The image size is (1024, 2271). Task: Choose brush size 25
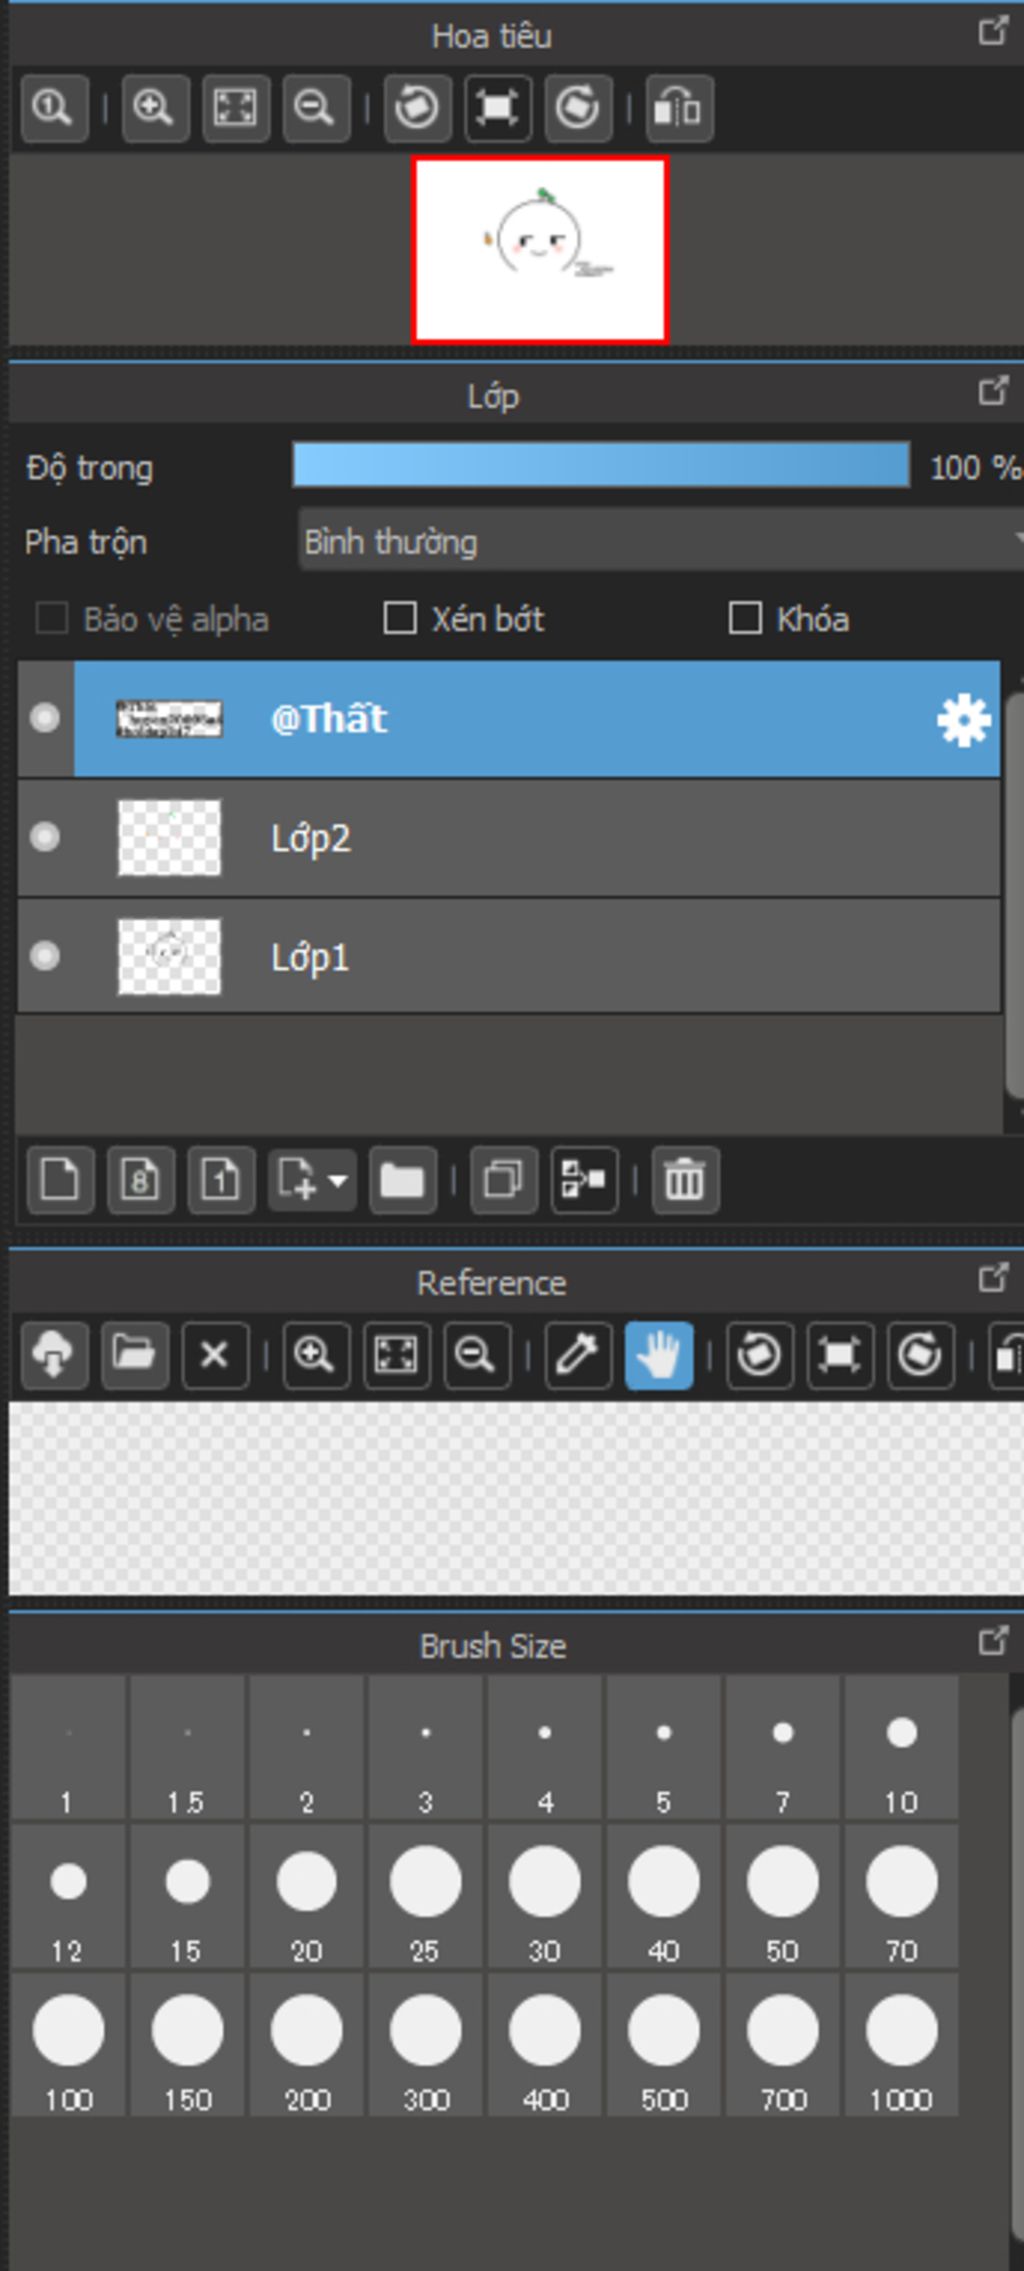tap(425, 1895)
